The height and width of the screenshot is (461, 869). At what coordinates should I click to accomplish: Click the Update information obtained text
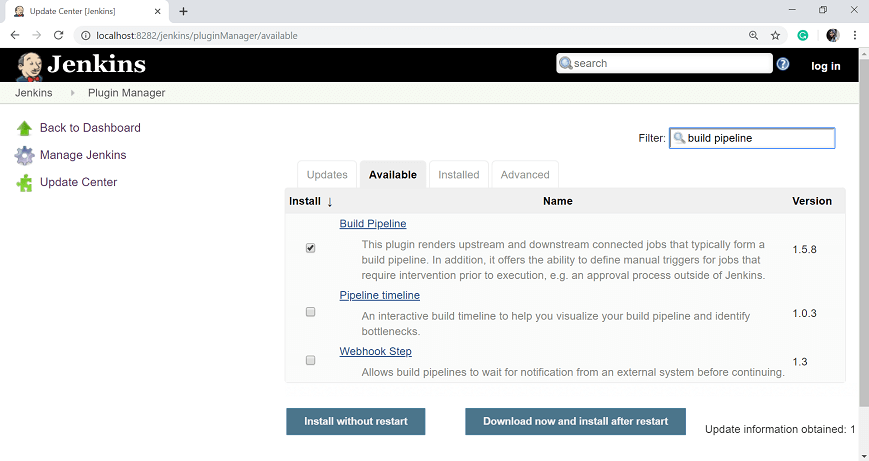pyautogui.click(x=780, y=429)
